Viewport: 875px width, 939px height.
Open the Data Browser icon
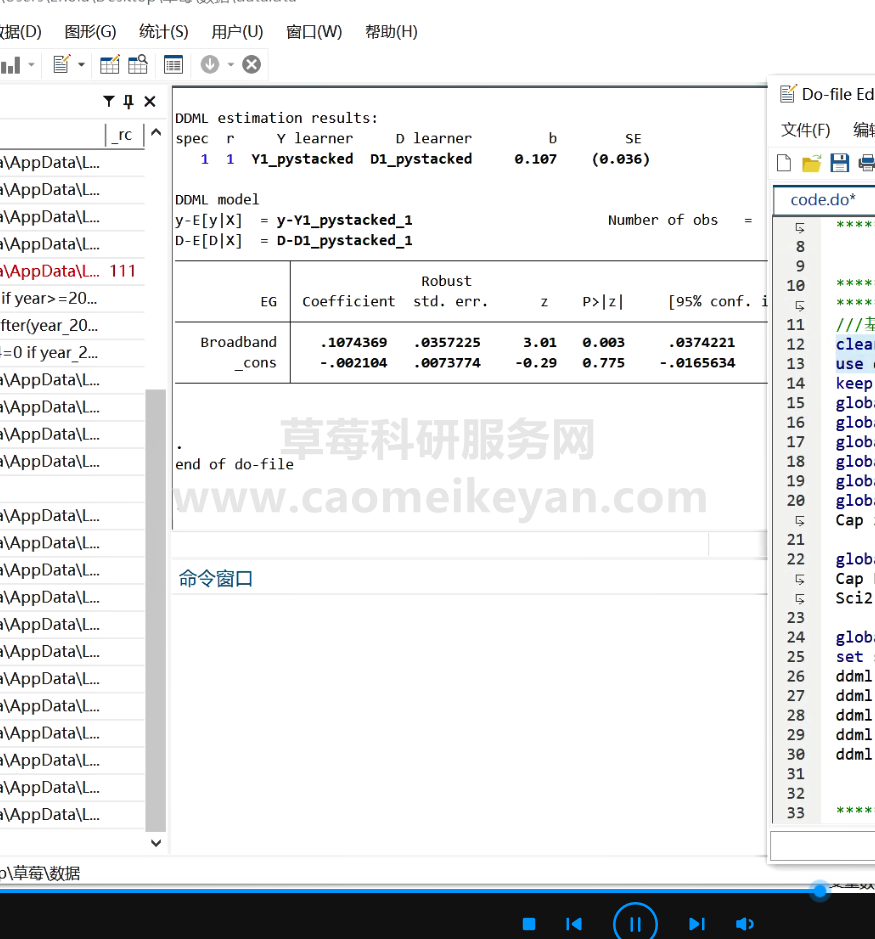(138, 64)
